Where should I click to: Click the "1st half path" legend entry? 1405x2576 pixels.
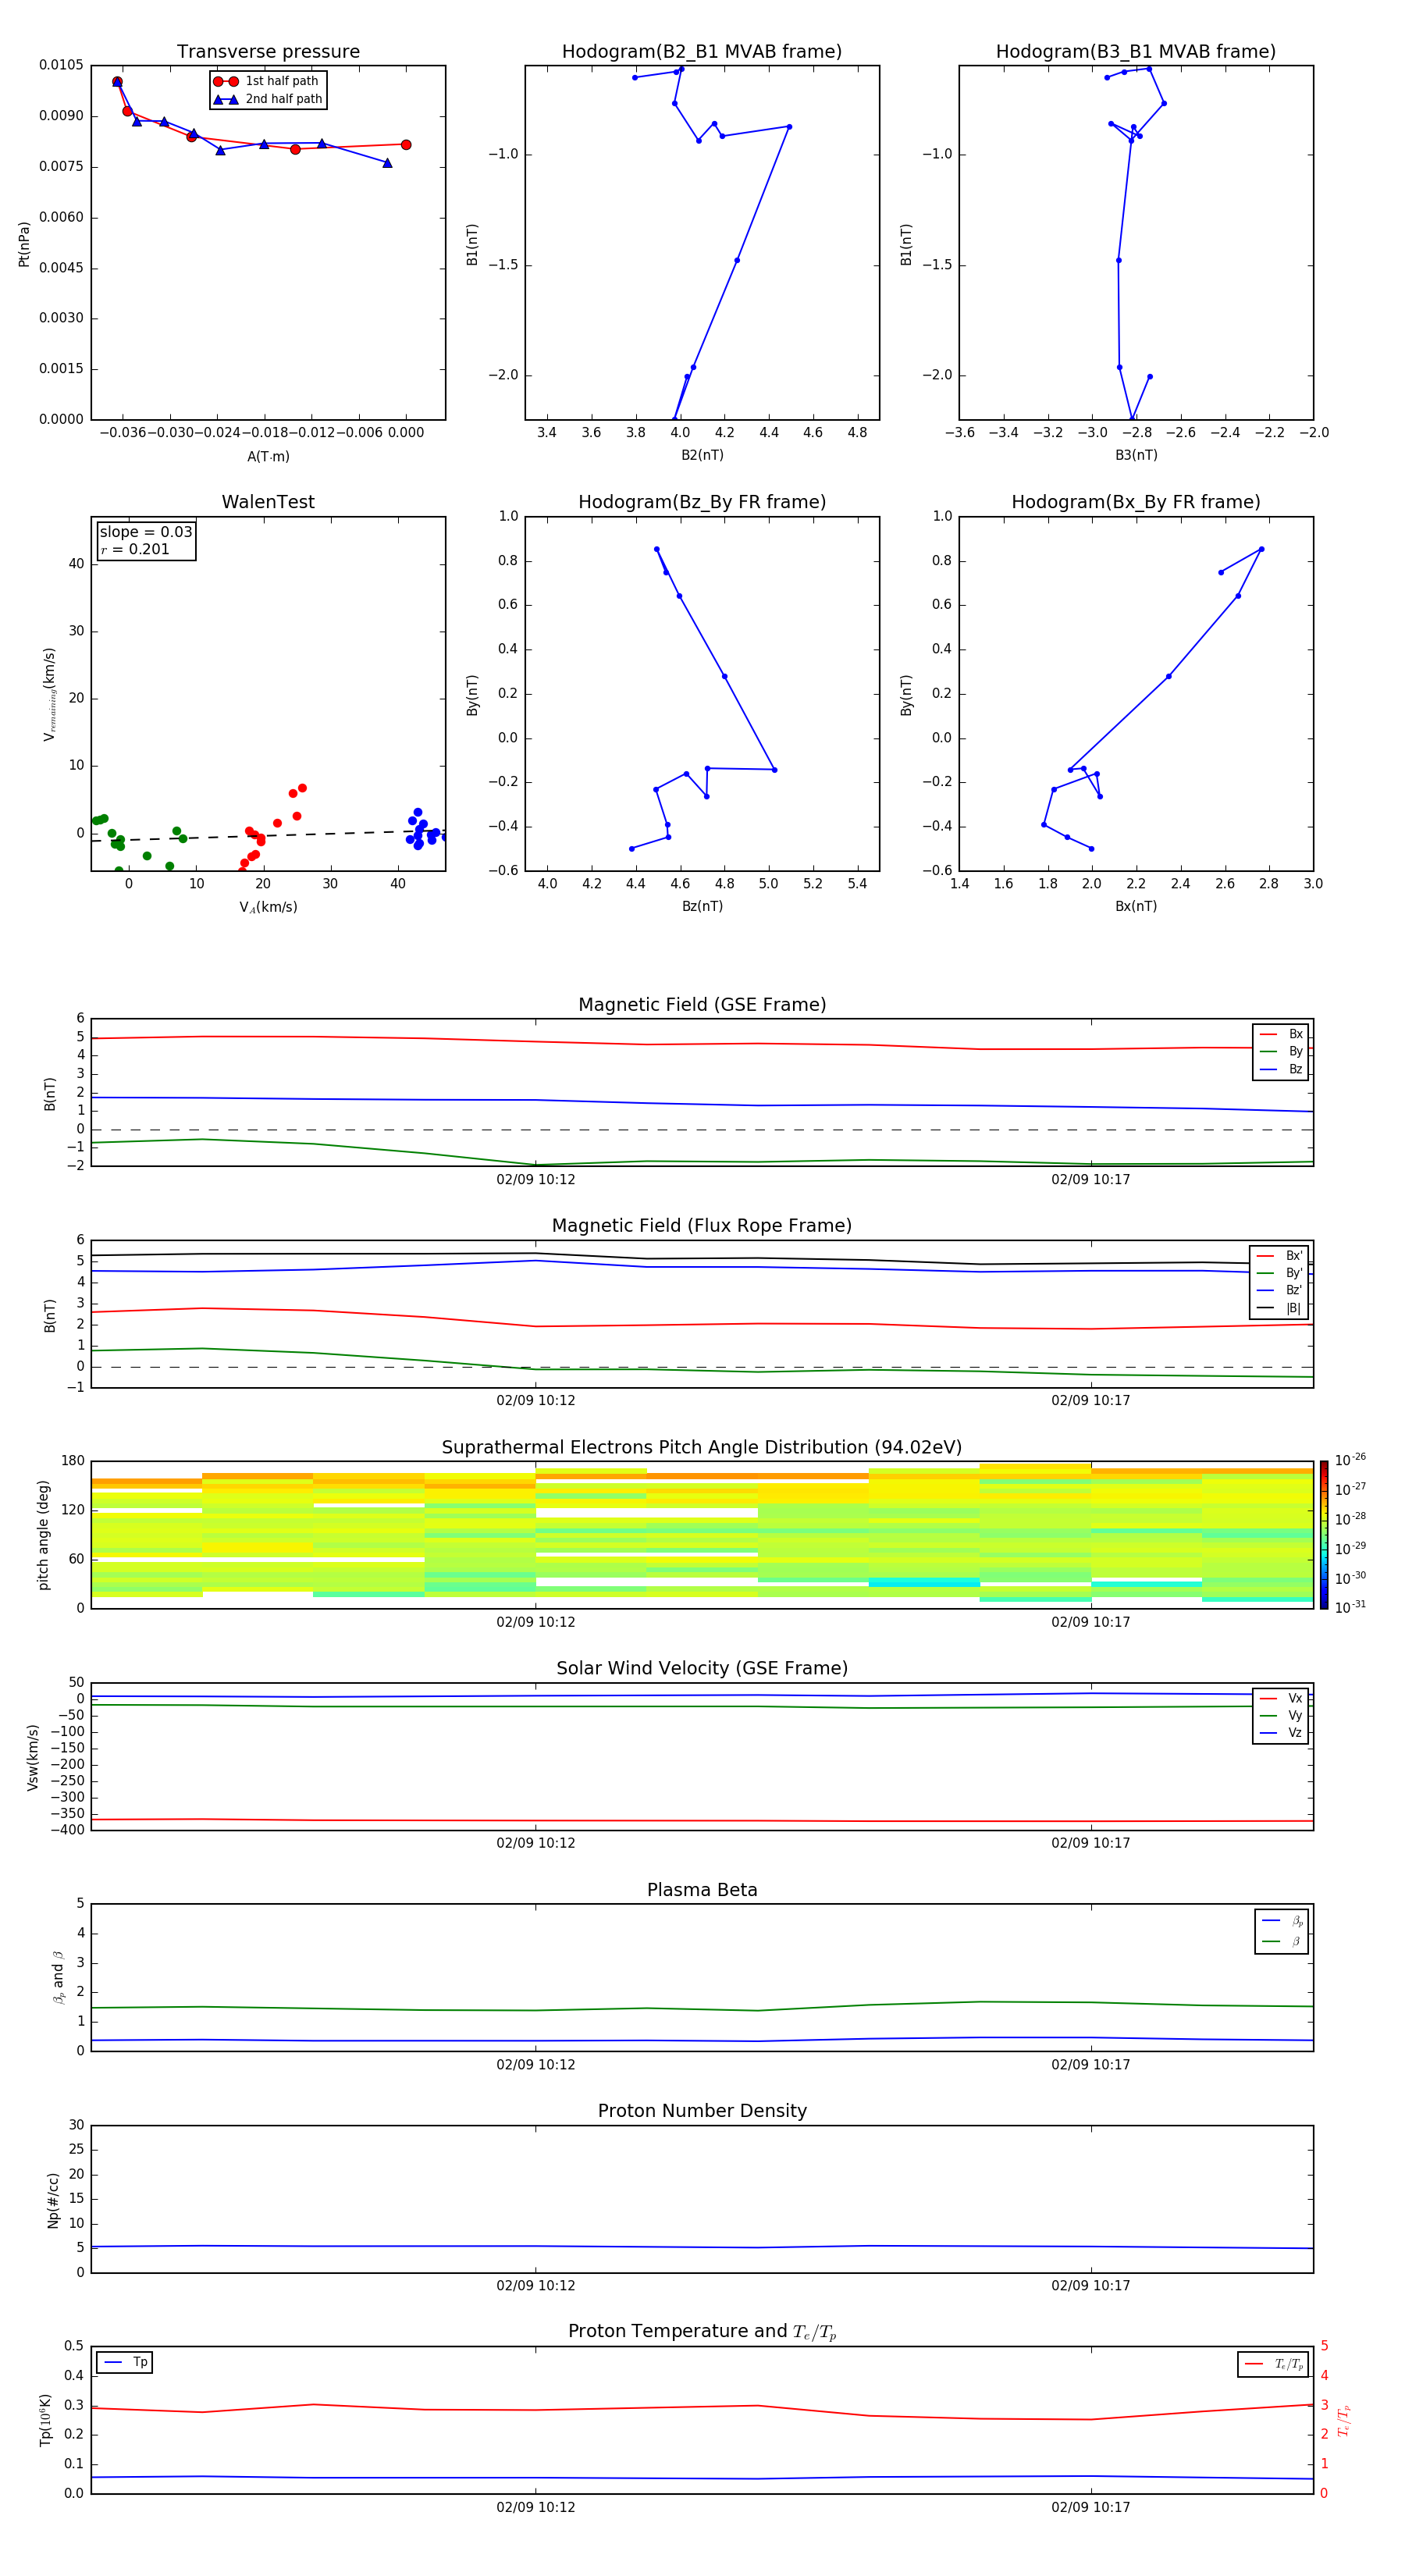(x=267, y=81)
